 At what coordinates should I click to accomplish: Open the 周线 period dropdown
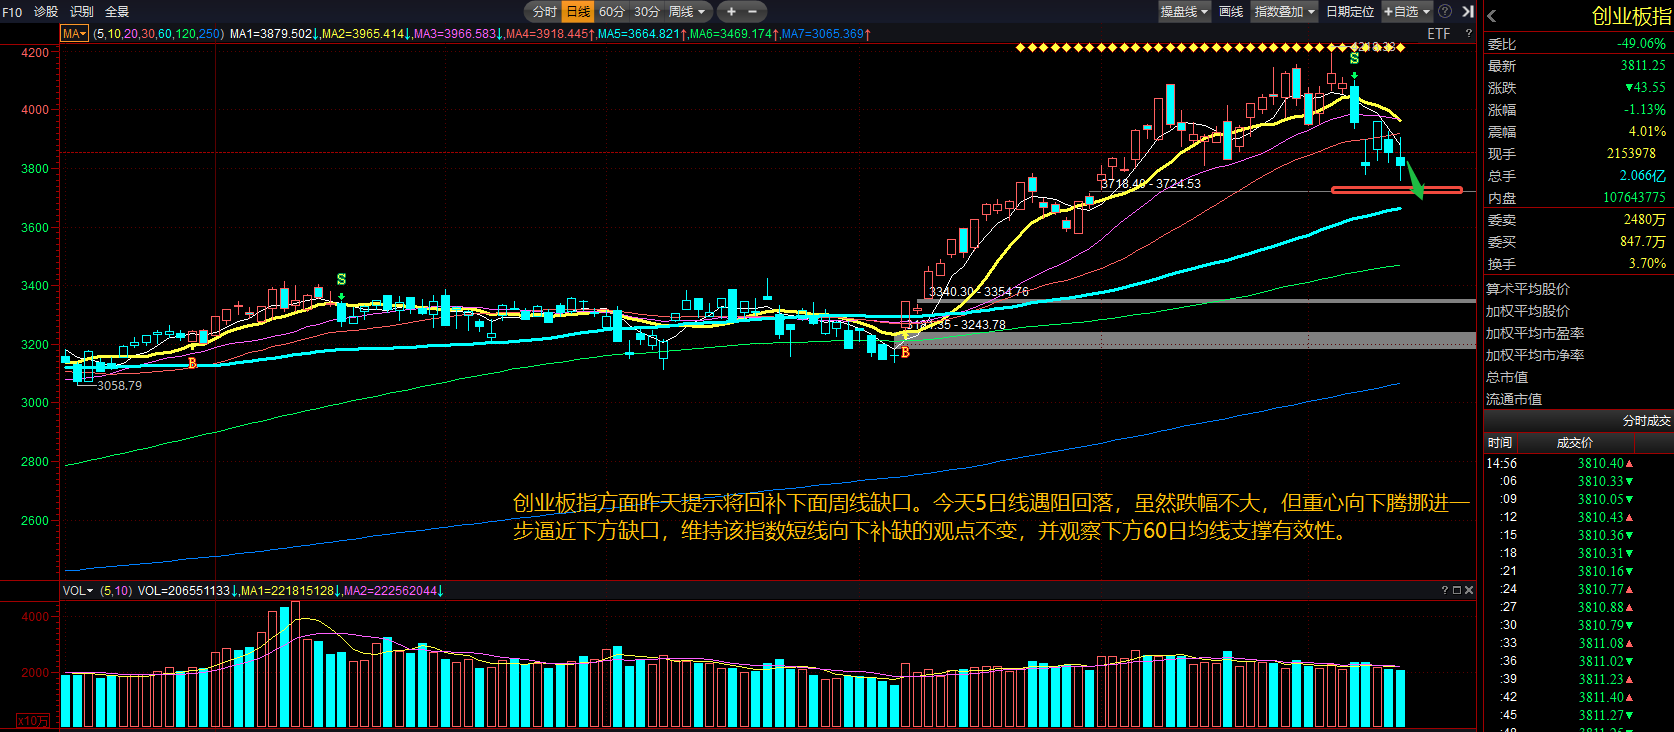coord(687,12)
